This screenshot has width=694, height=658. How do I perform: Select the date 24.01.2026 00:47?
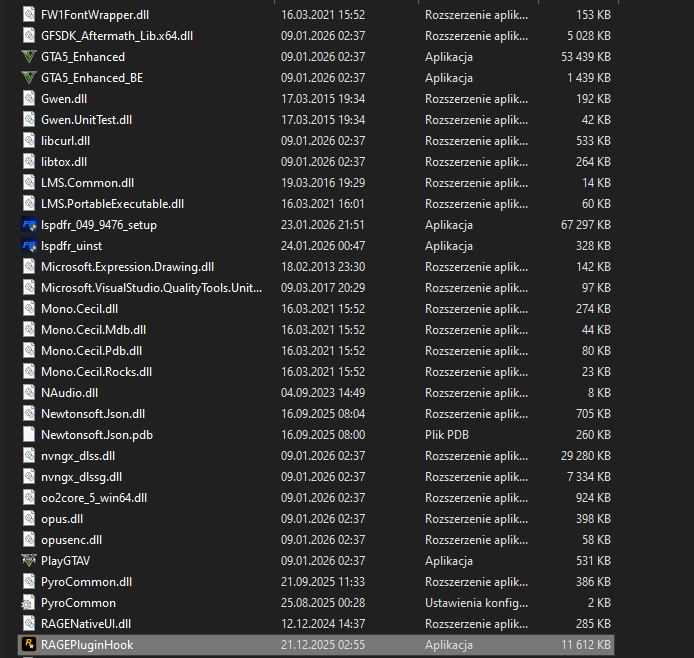click(323, 246)
